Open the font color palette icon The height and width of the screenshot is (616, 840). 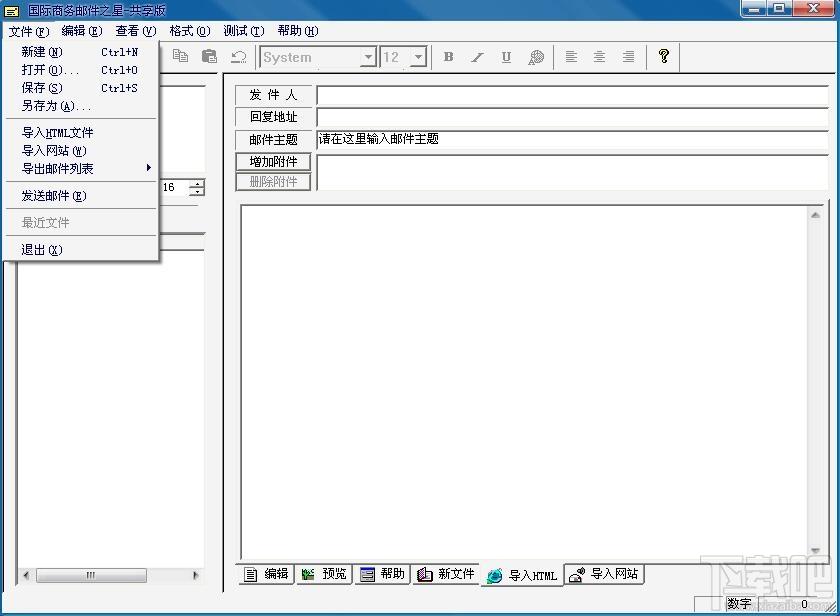536,57
